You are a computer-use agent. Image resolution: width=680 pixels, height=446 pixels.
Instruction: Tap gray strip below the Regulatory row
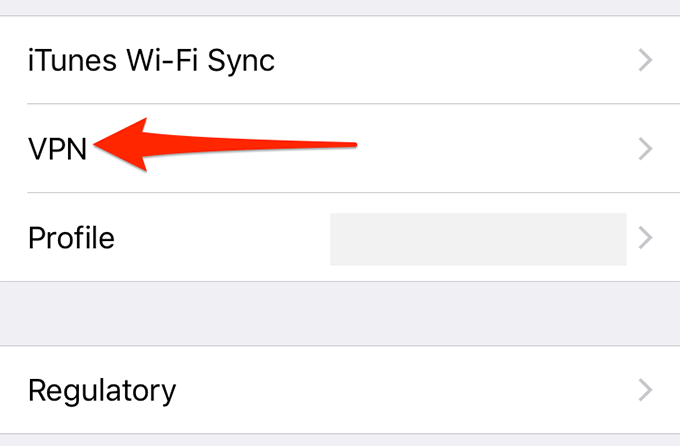(340, 440)
